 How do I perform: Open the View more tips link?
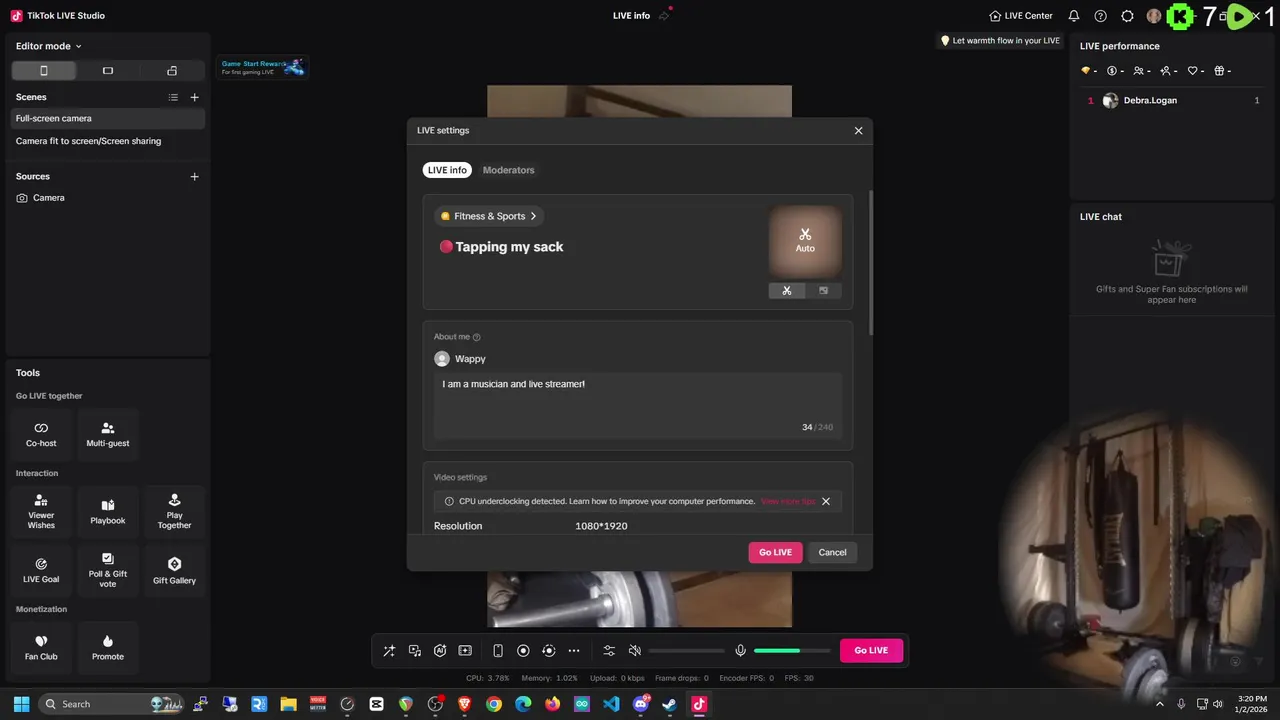788,501
